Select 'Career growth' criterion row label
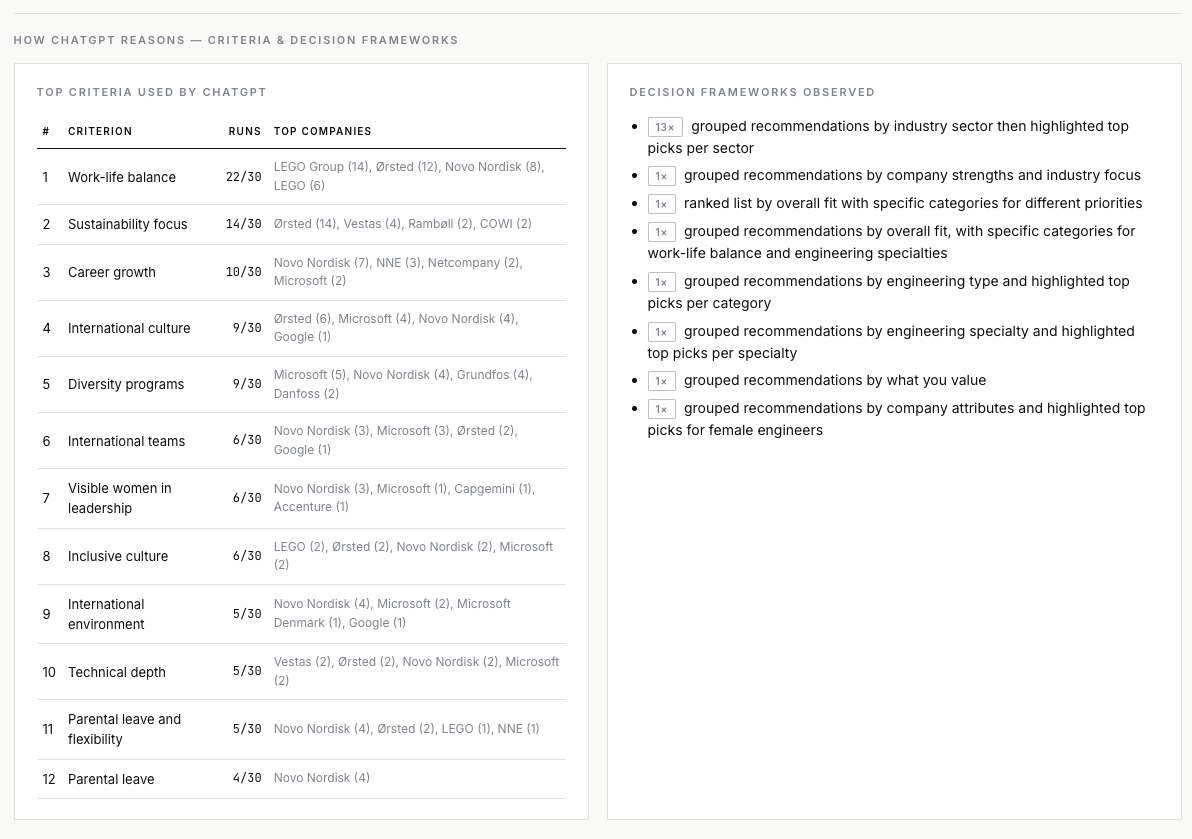The image size is (1192, 839). (112, 272)
